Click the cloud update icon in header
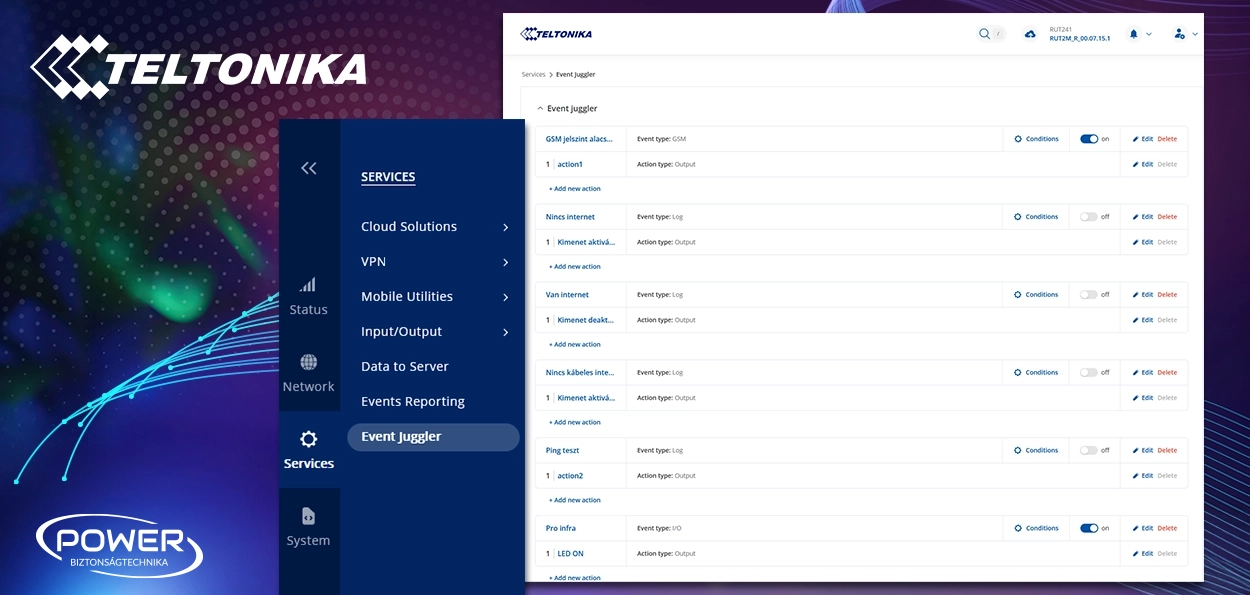Viewport: 1250px width, 595px height. (1030, 34)
